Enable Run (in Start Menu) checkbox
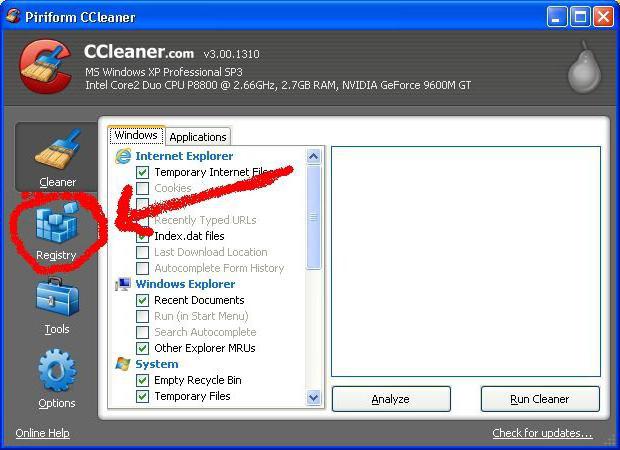The height and width of the screenshot is (450, 620). (x=142, y=316)
